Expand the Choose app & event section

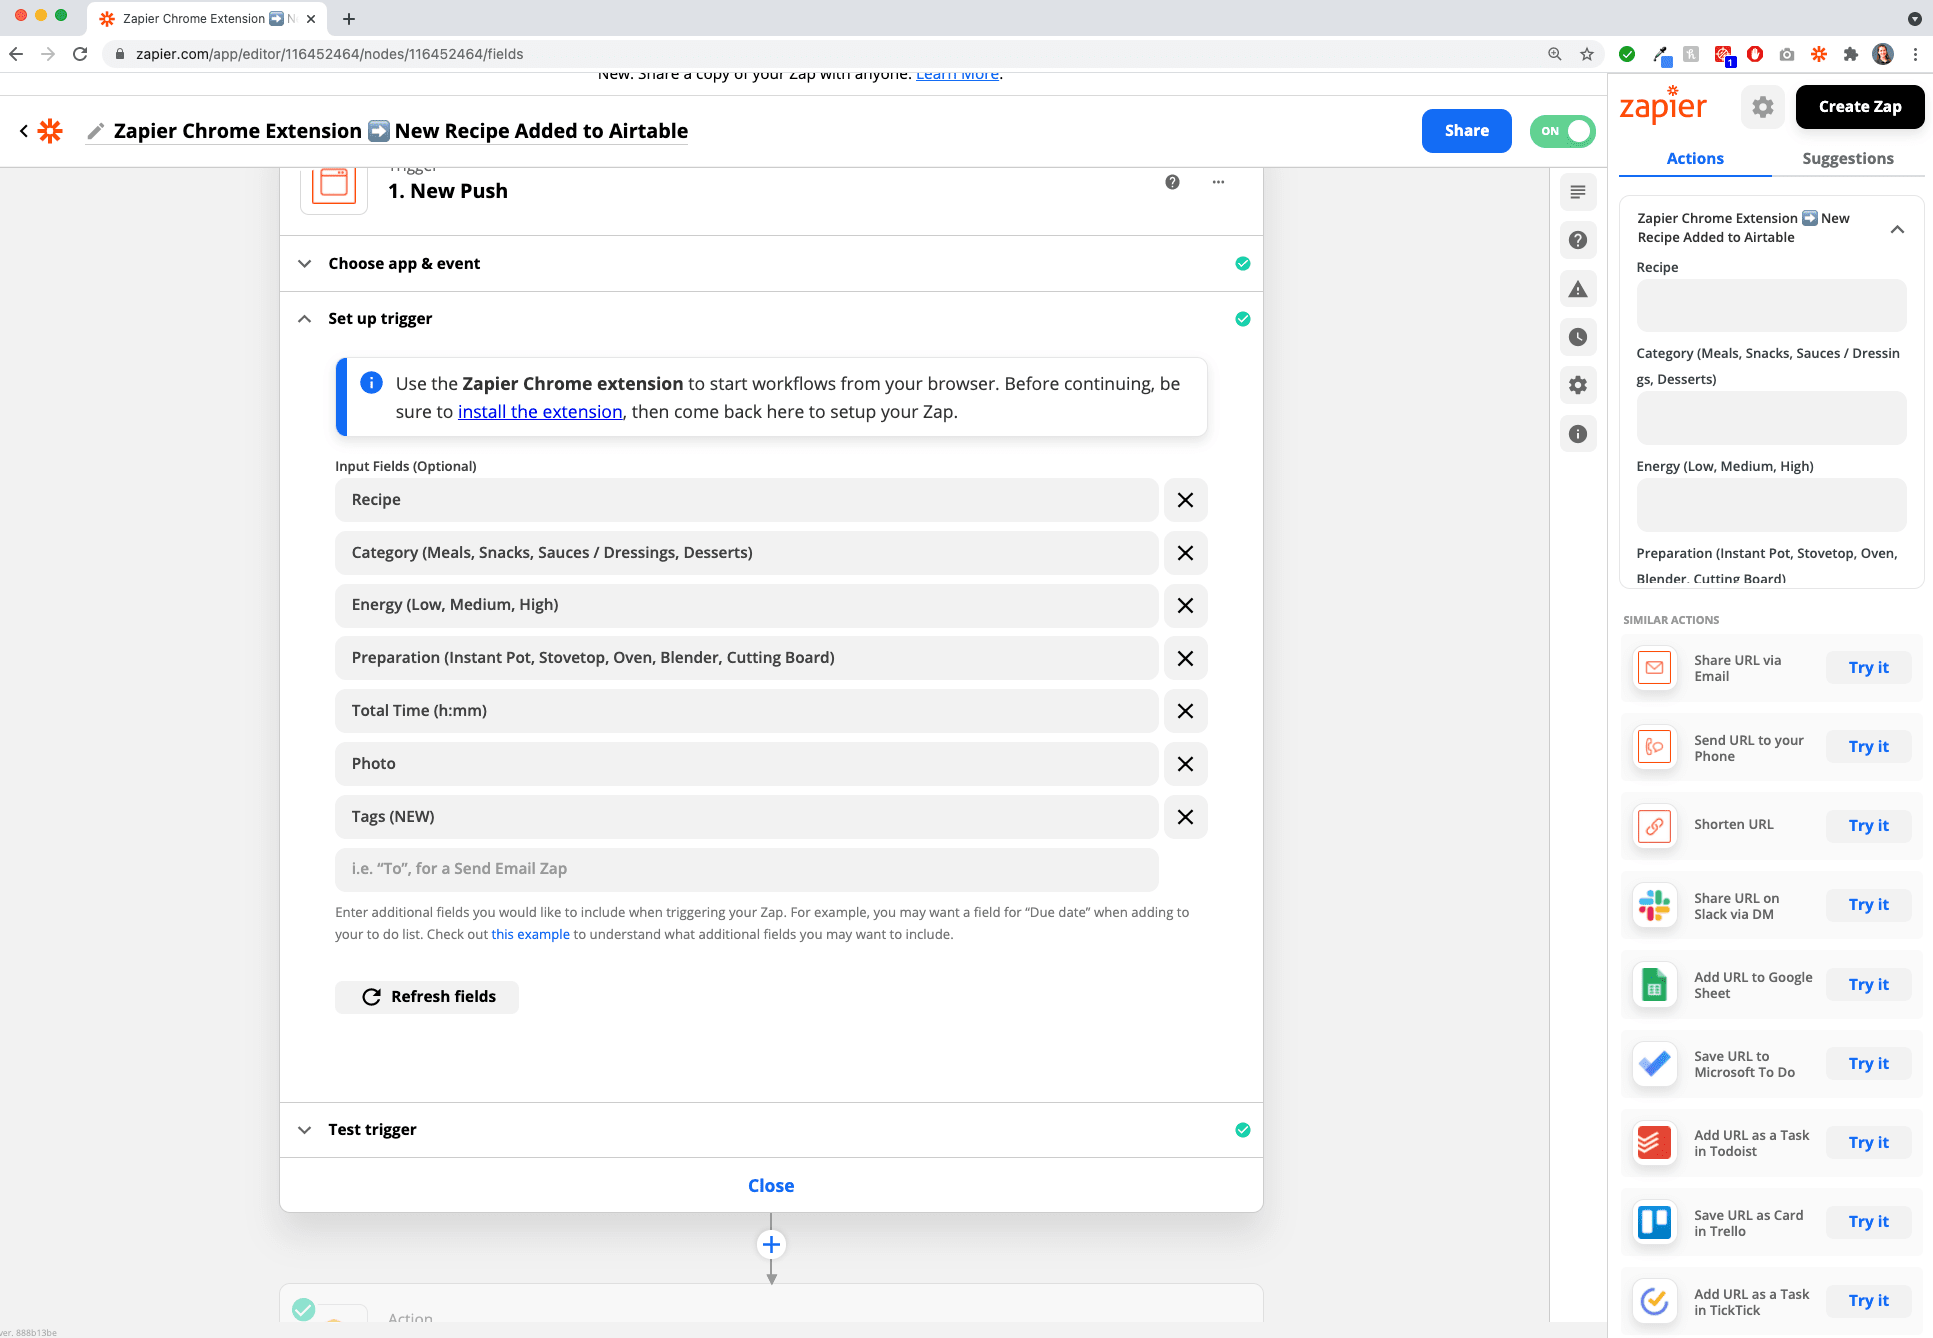pyautogui.click(x=771, y=264)
